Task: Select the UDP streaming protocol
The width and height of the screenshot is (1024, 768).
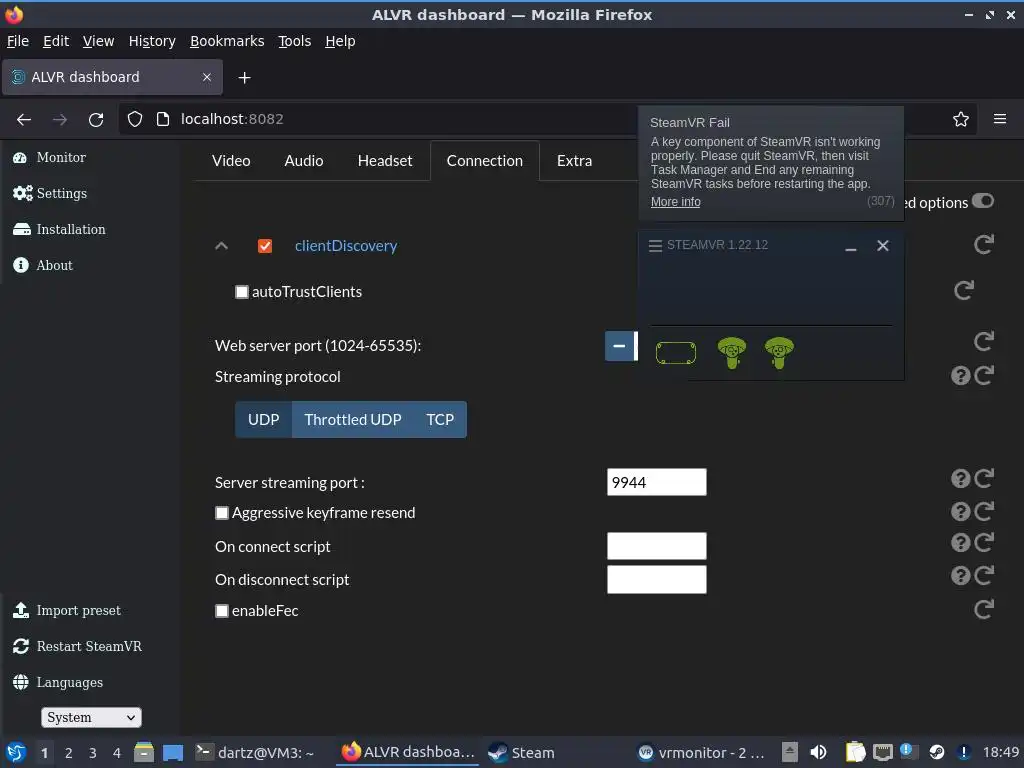Action: pyautogui.click(x=263, y=419)
